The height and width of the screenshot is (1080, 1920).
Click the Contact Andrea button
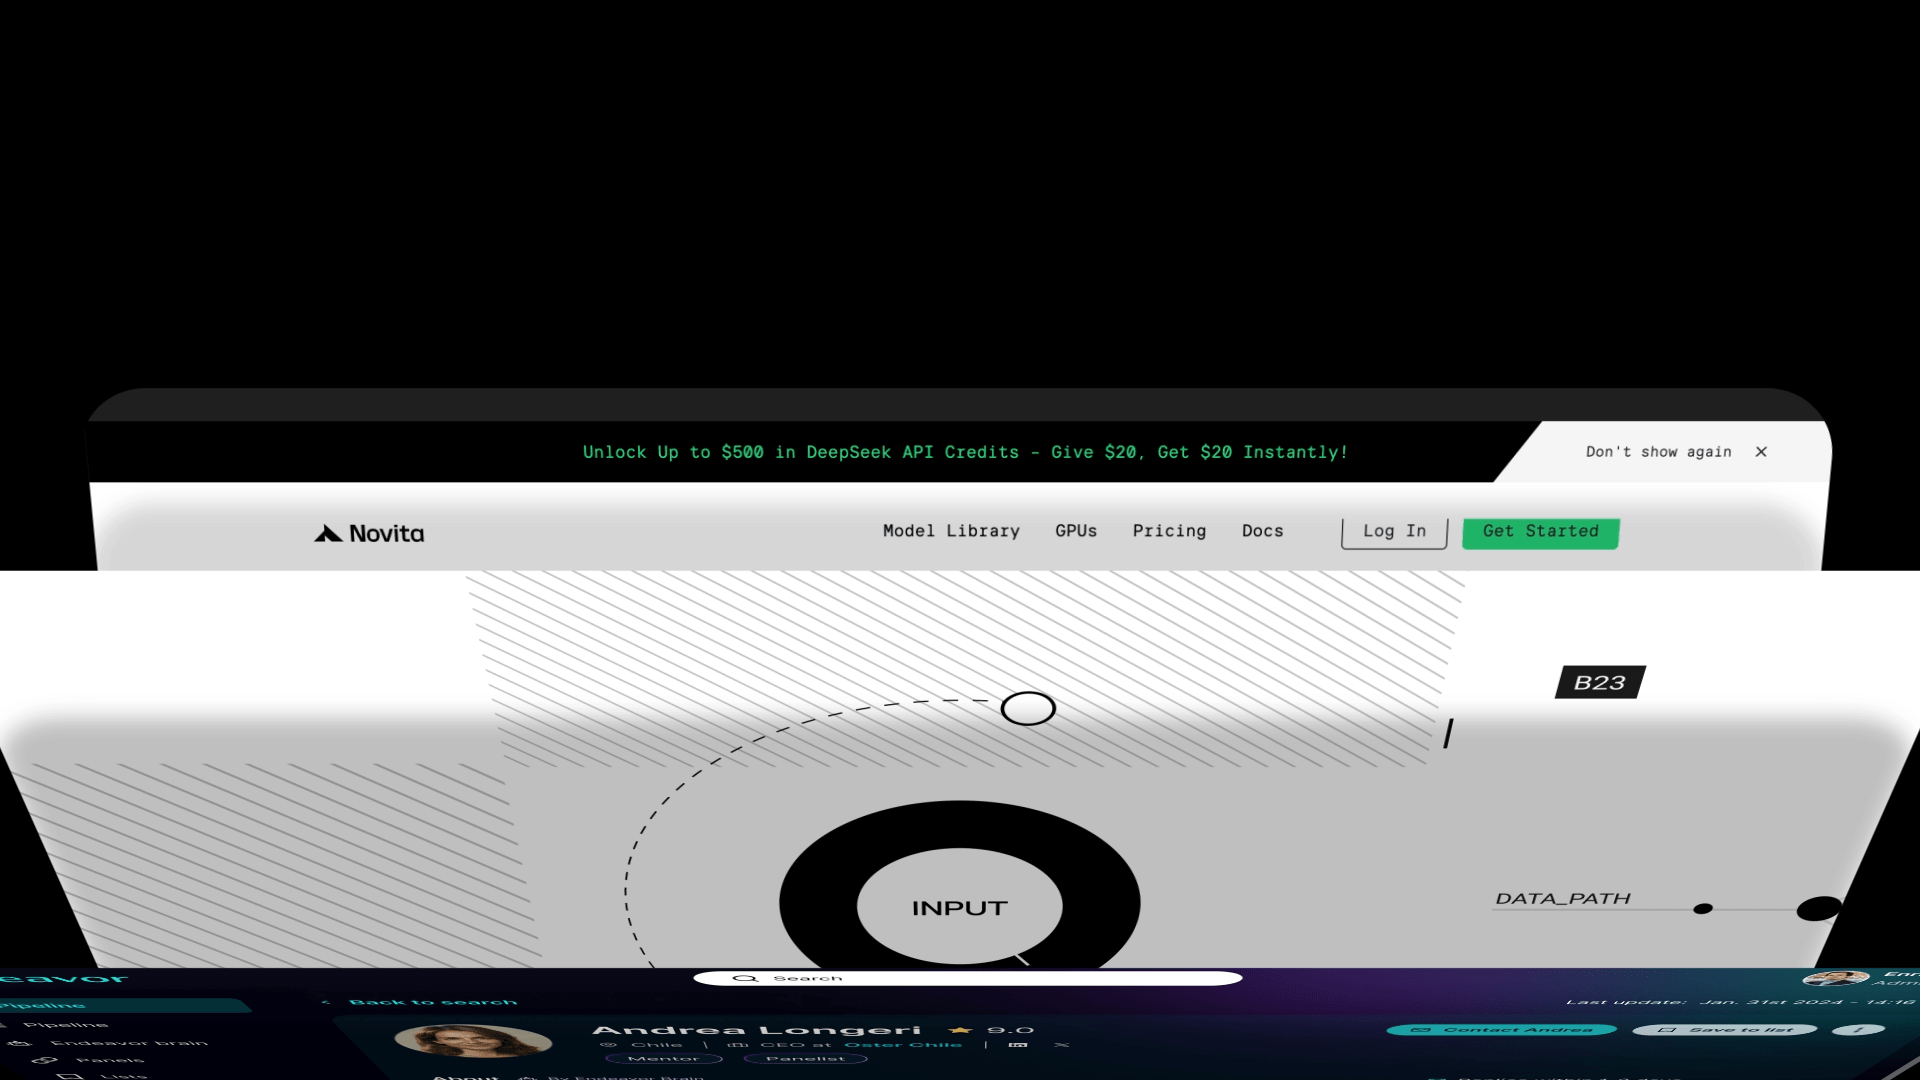[x=1502, y=1030]
